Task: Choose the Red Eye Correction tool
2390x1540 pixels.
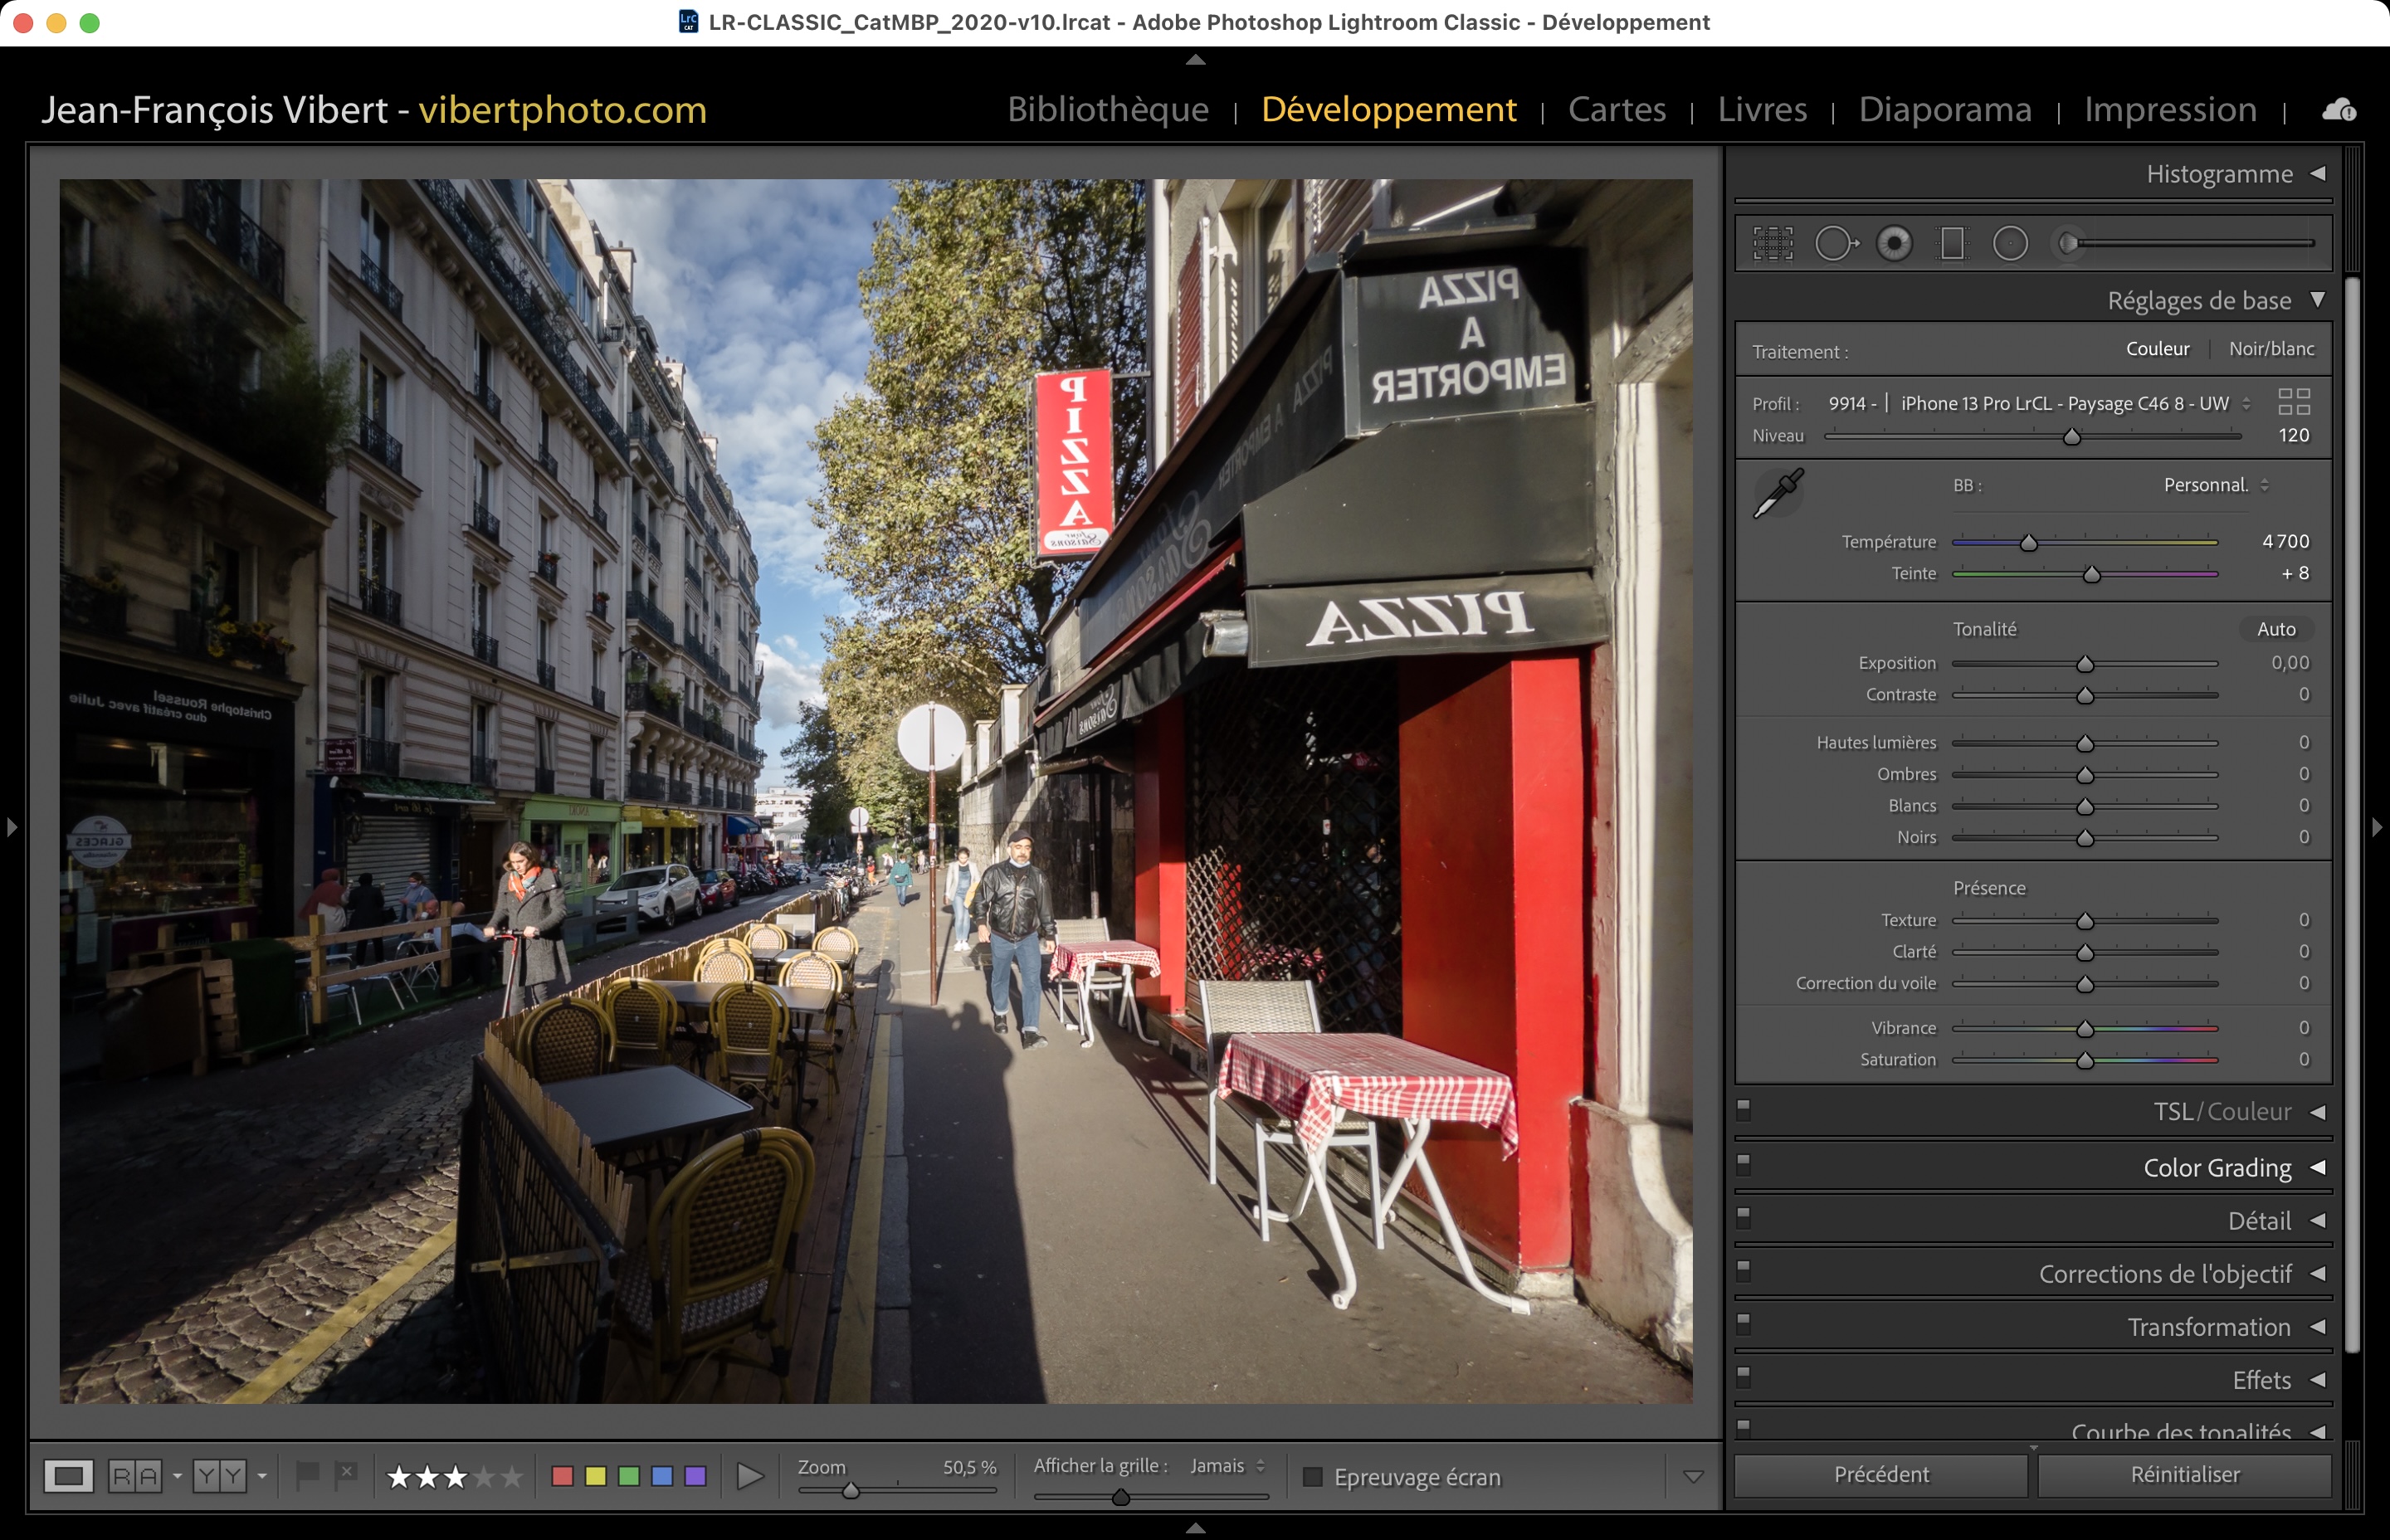Action: [x=1894, y=243]
